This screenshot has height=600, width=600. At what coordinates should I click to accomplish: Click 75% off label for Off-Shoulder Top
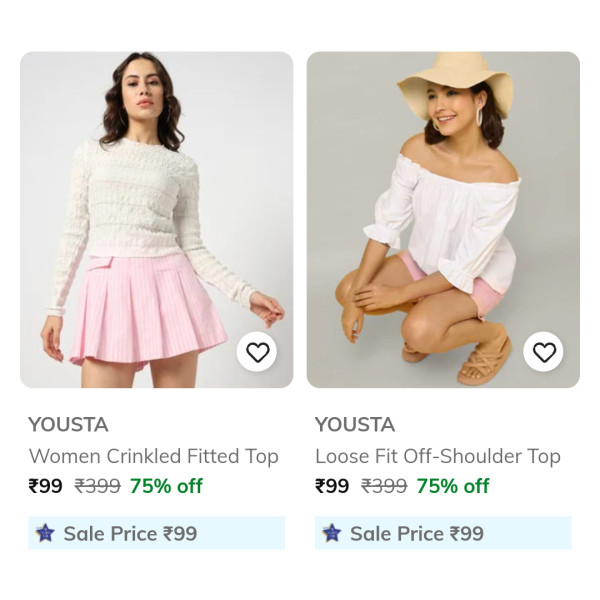tap(453, 486)
